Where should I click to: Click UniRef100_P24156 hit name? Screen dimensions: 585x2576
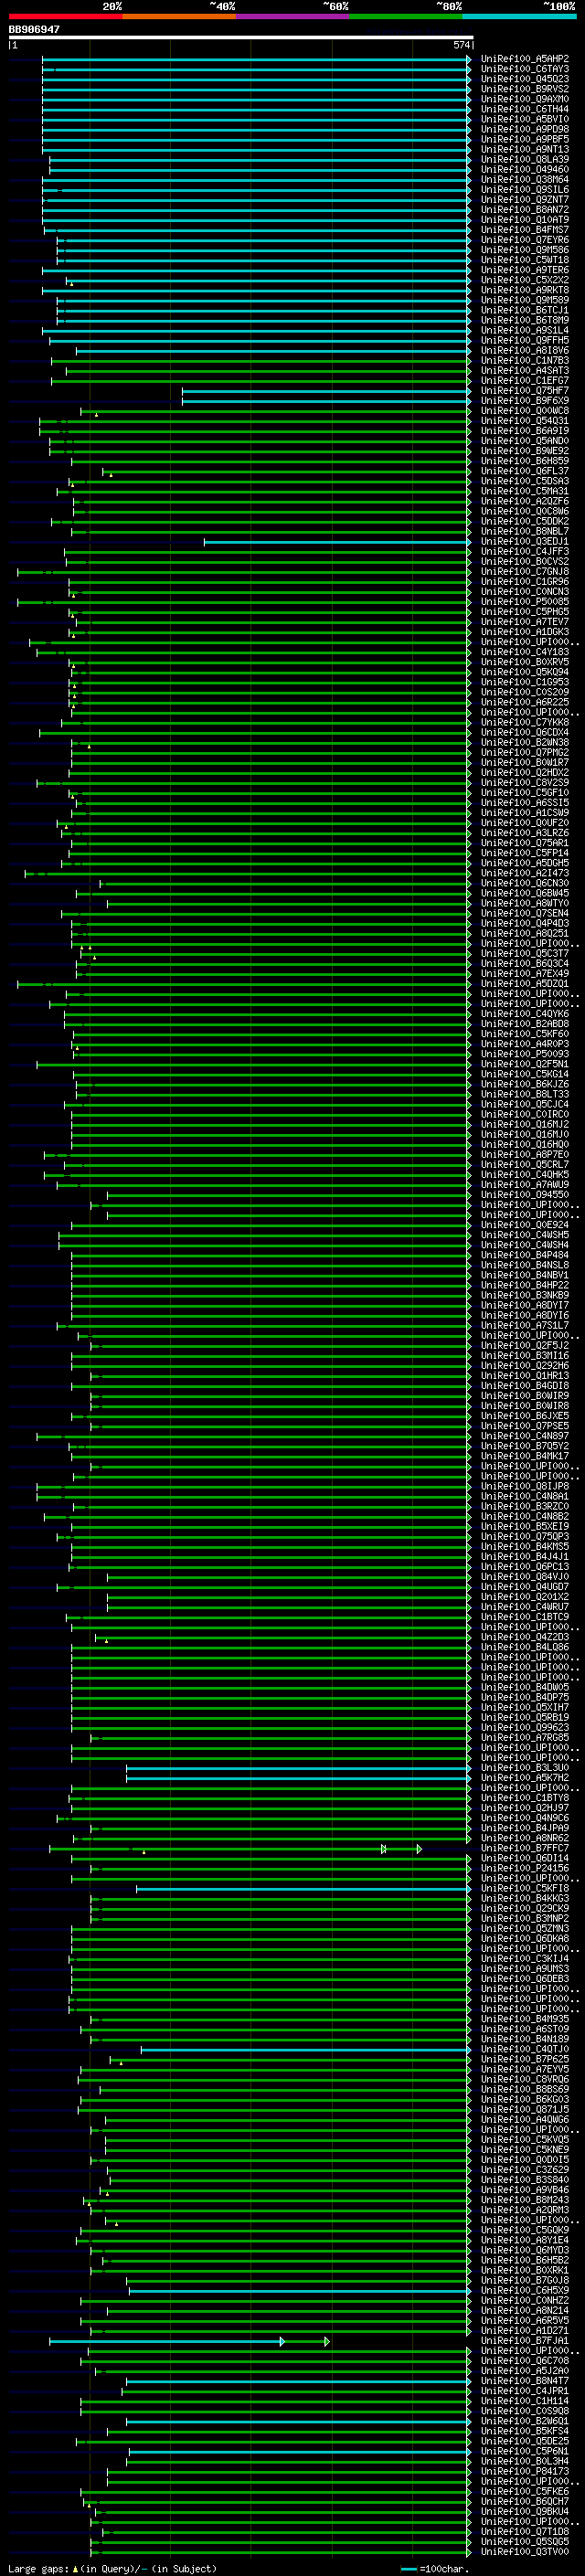[x=525, y=1869]
